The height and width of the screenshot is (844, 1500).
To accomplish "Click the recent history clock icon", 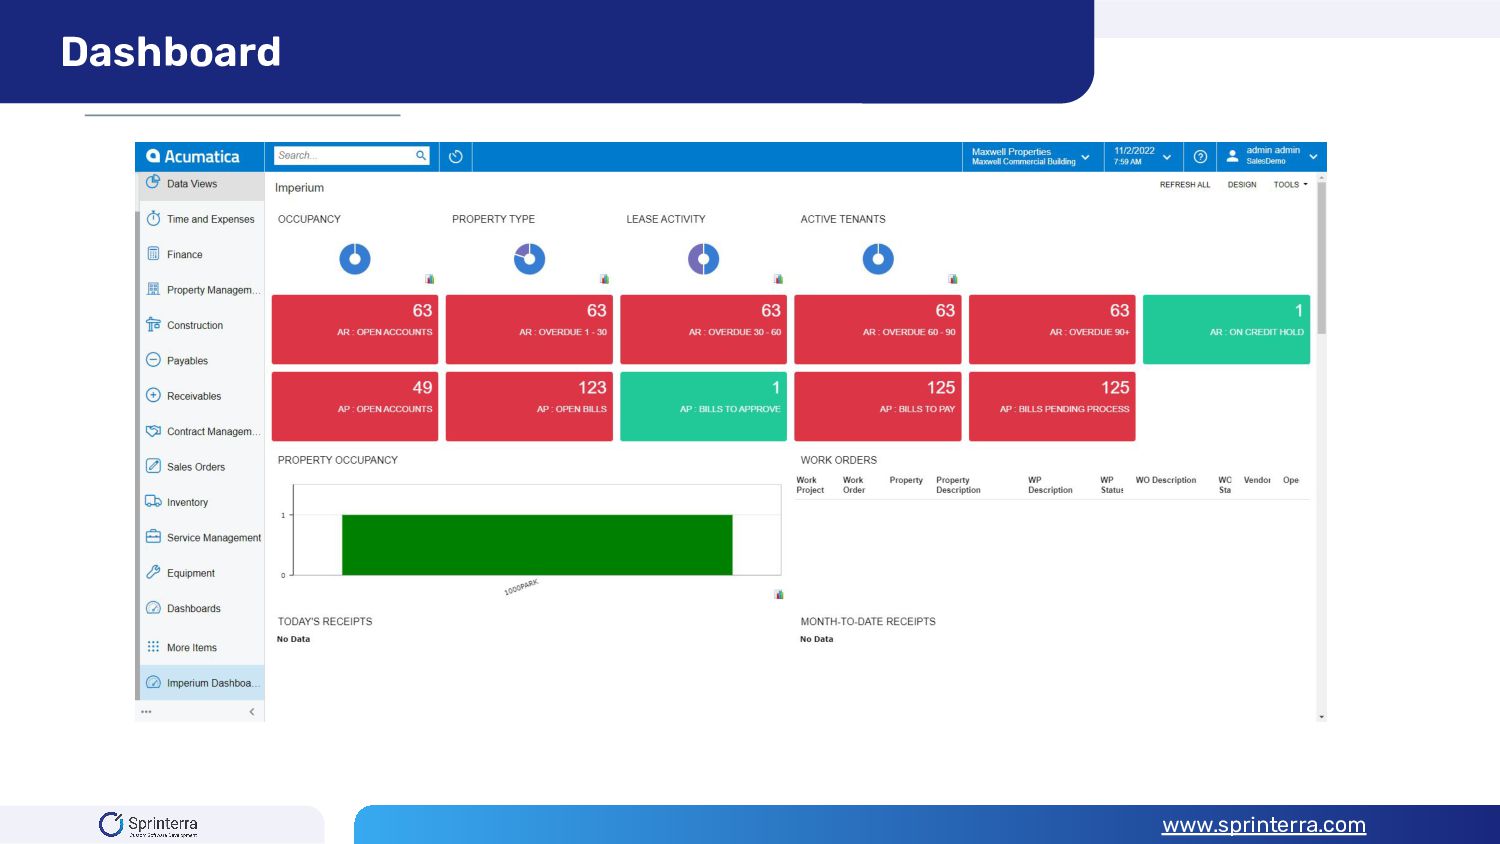I will (456, 156).
